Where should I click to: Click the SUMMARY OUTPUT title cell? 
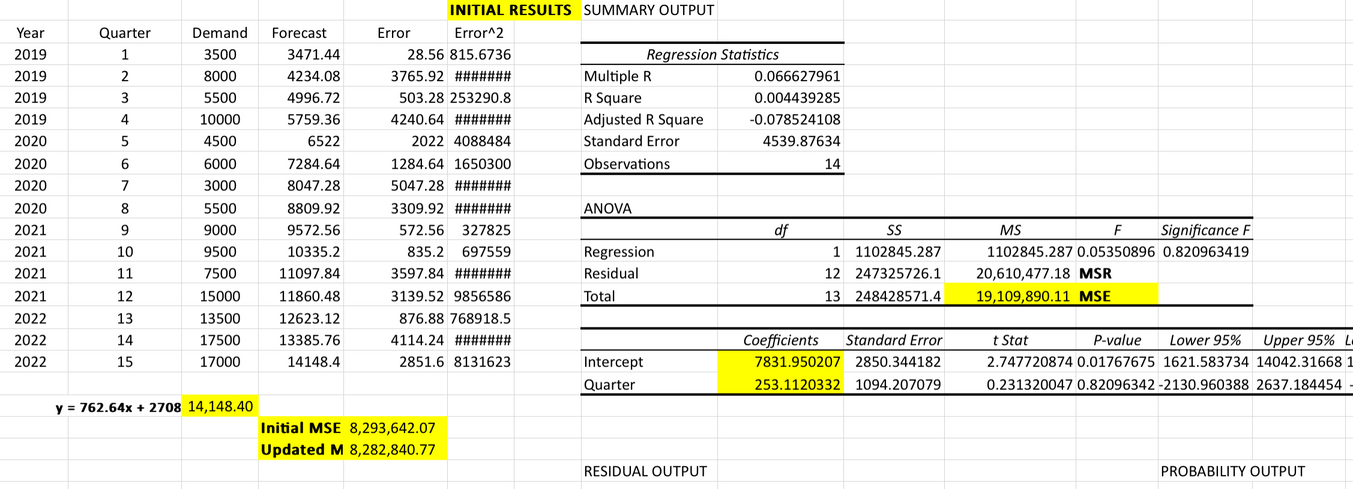tap(648, 11)
